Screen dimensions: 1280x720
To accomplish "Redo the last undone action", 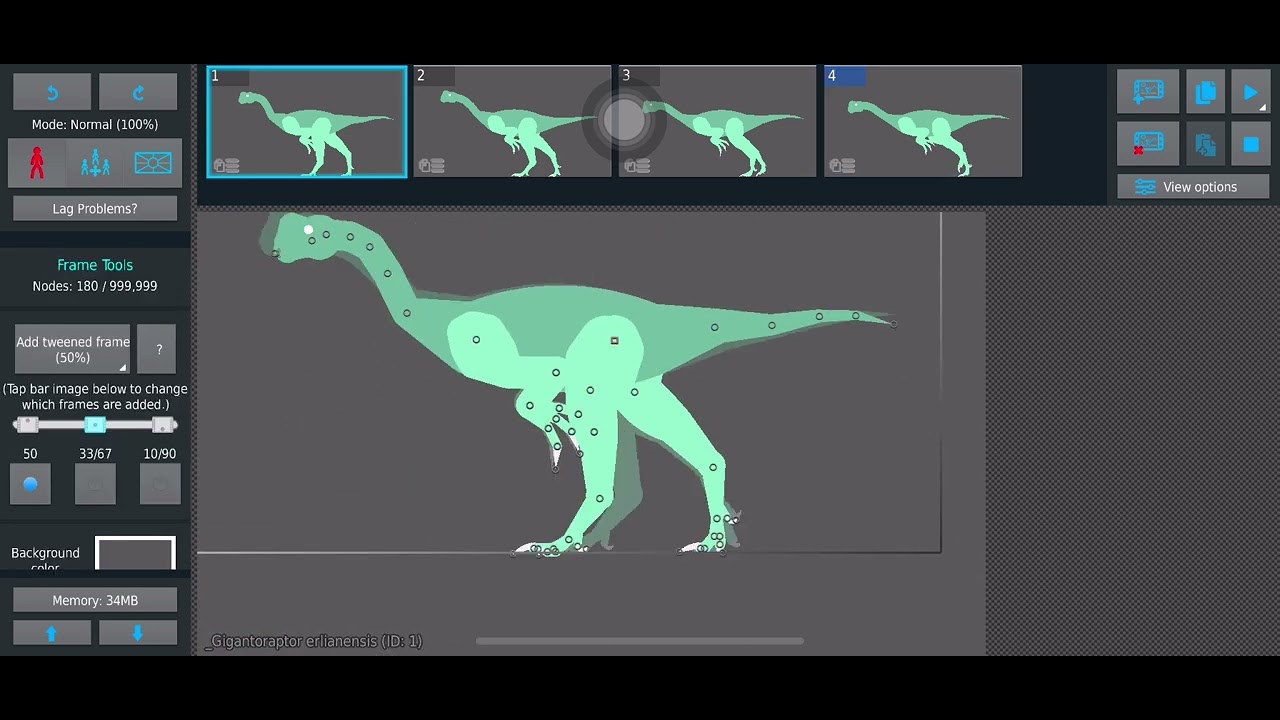I will click(x=138, y=92).
